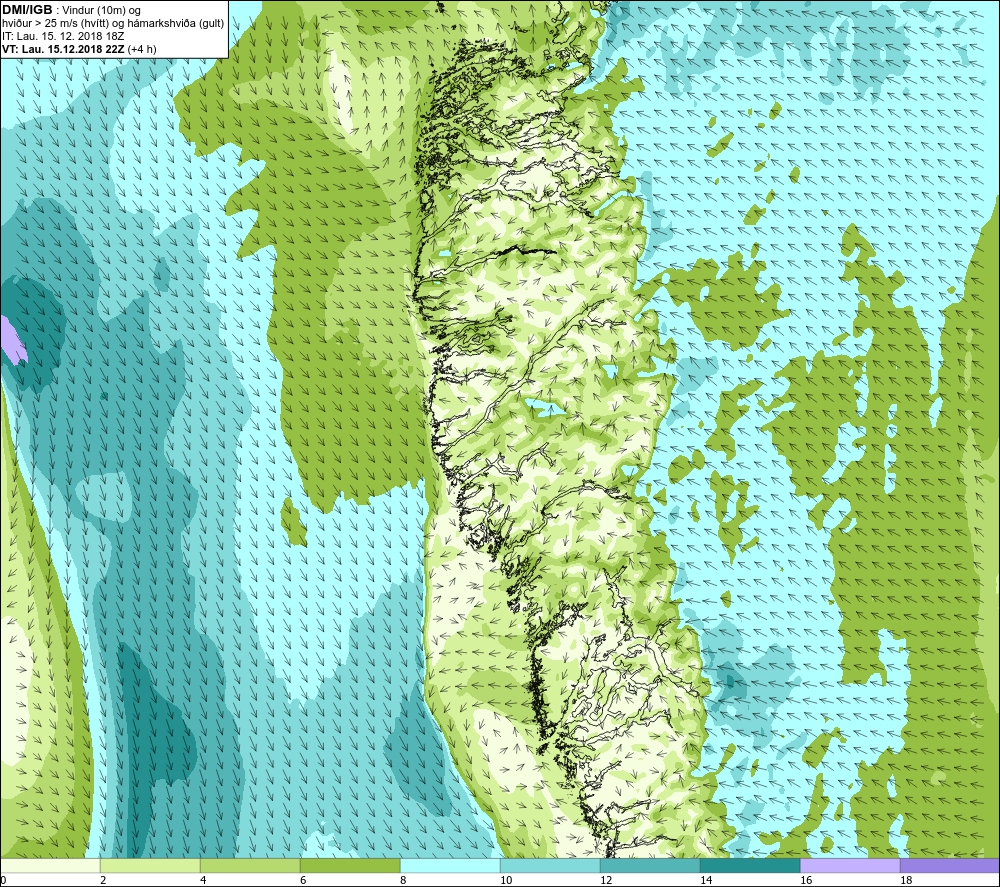
Task: Click the scale label "14"
Action: pos(706,881)
